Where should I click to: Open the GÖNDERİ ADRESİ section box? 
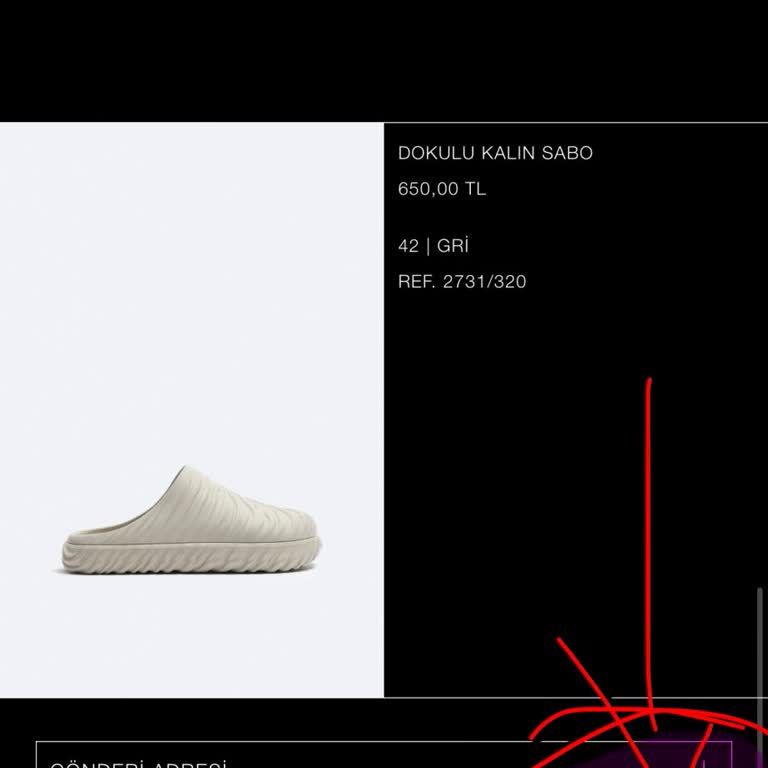(384, 755)
